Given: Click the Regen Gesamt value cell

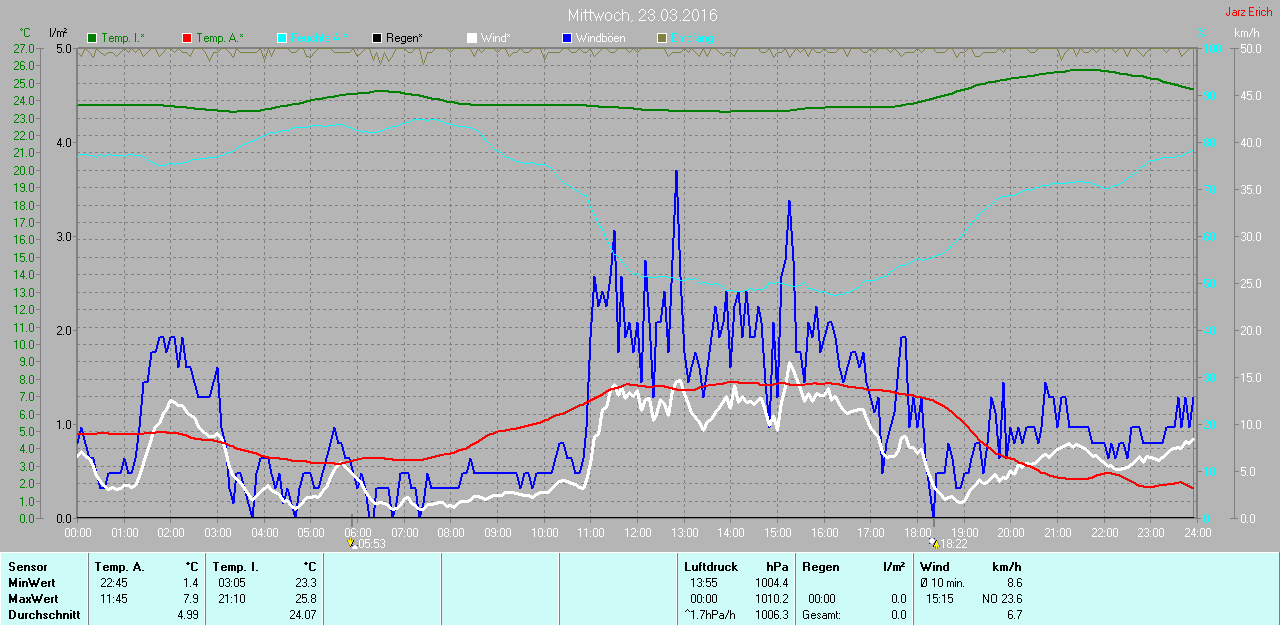Looking at the screenshot, I should pyautogui.click(x=898, y=615).
